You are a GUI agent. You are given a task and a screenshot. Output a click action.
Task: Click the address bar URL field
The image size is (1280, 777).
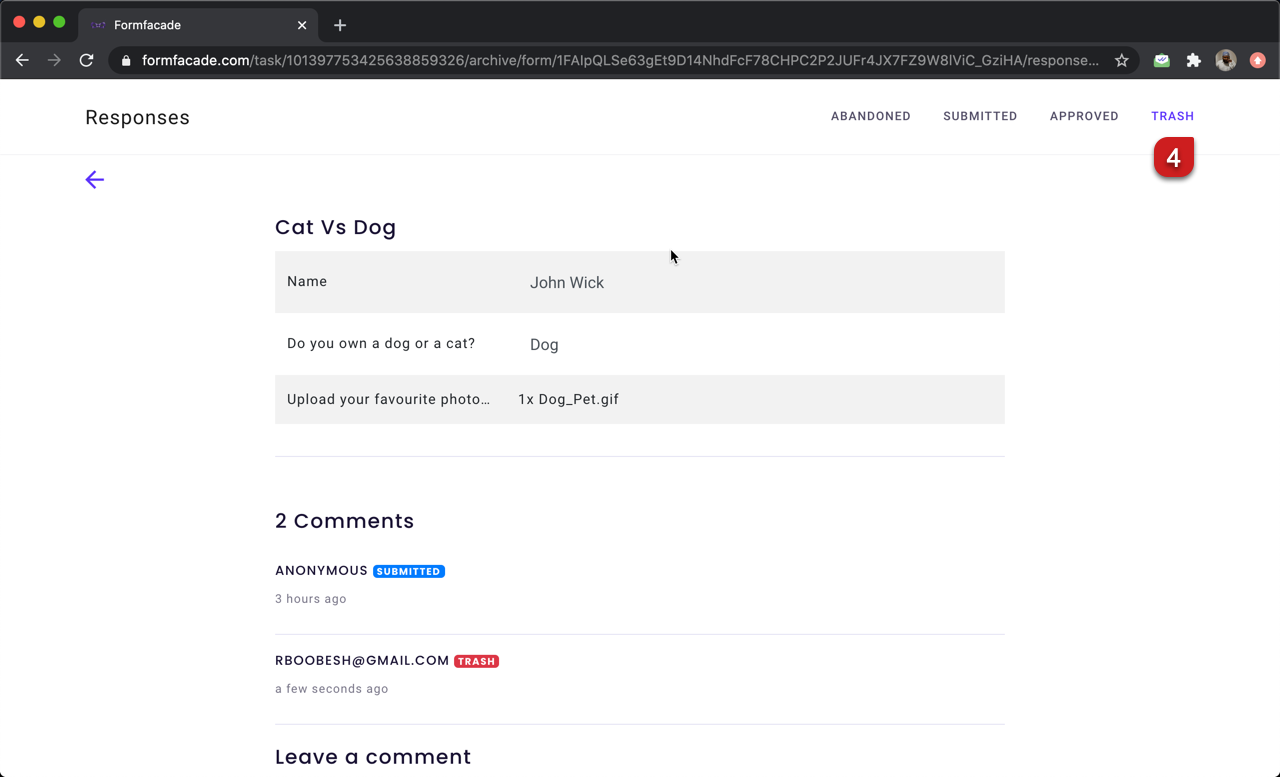tap(620, 61)
